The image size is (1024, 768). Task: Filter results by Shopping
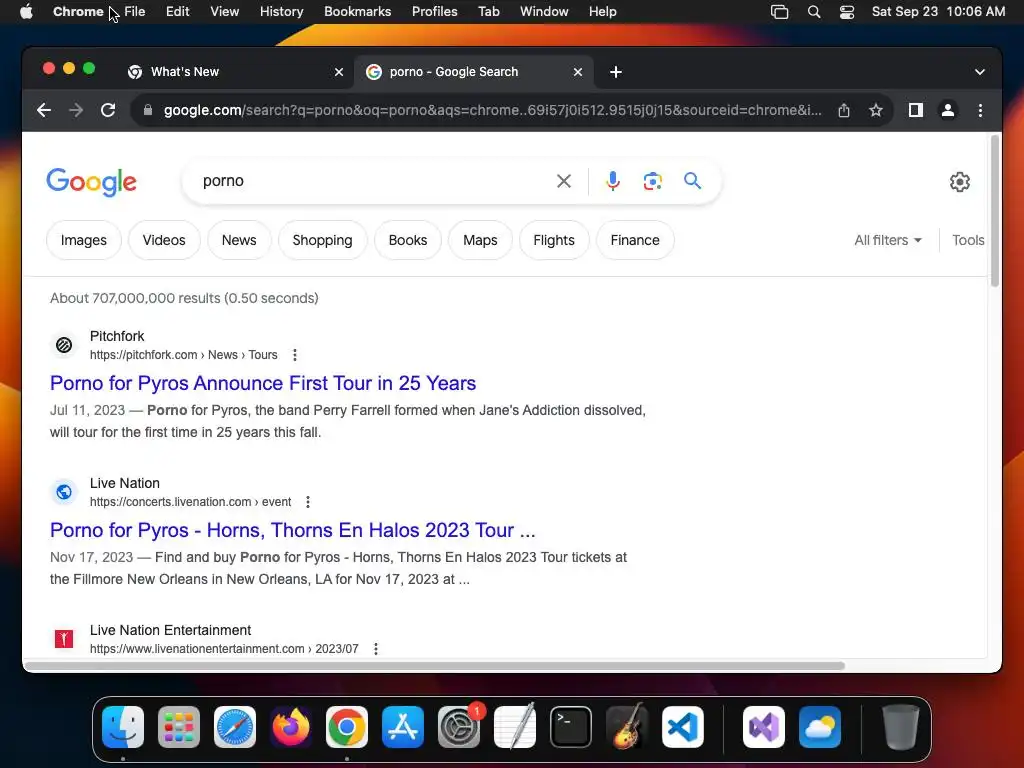[x=323, y=240]
